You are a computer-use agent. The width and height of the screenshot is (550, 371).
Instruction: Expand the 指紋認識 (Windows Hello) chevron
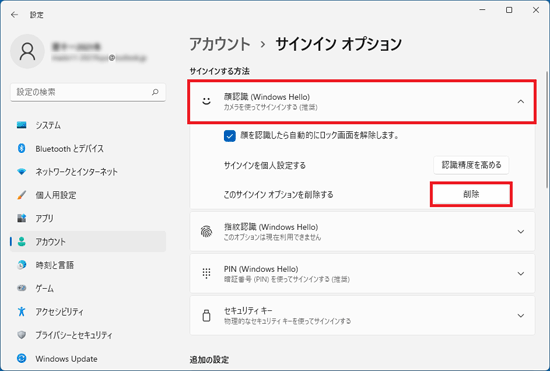click(x=521, y=231)
